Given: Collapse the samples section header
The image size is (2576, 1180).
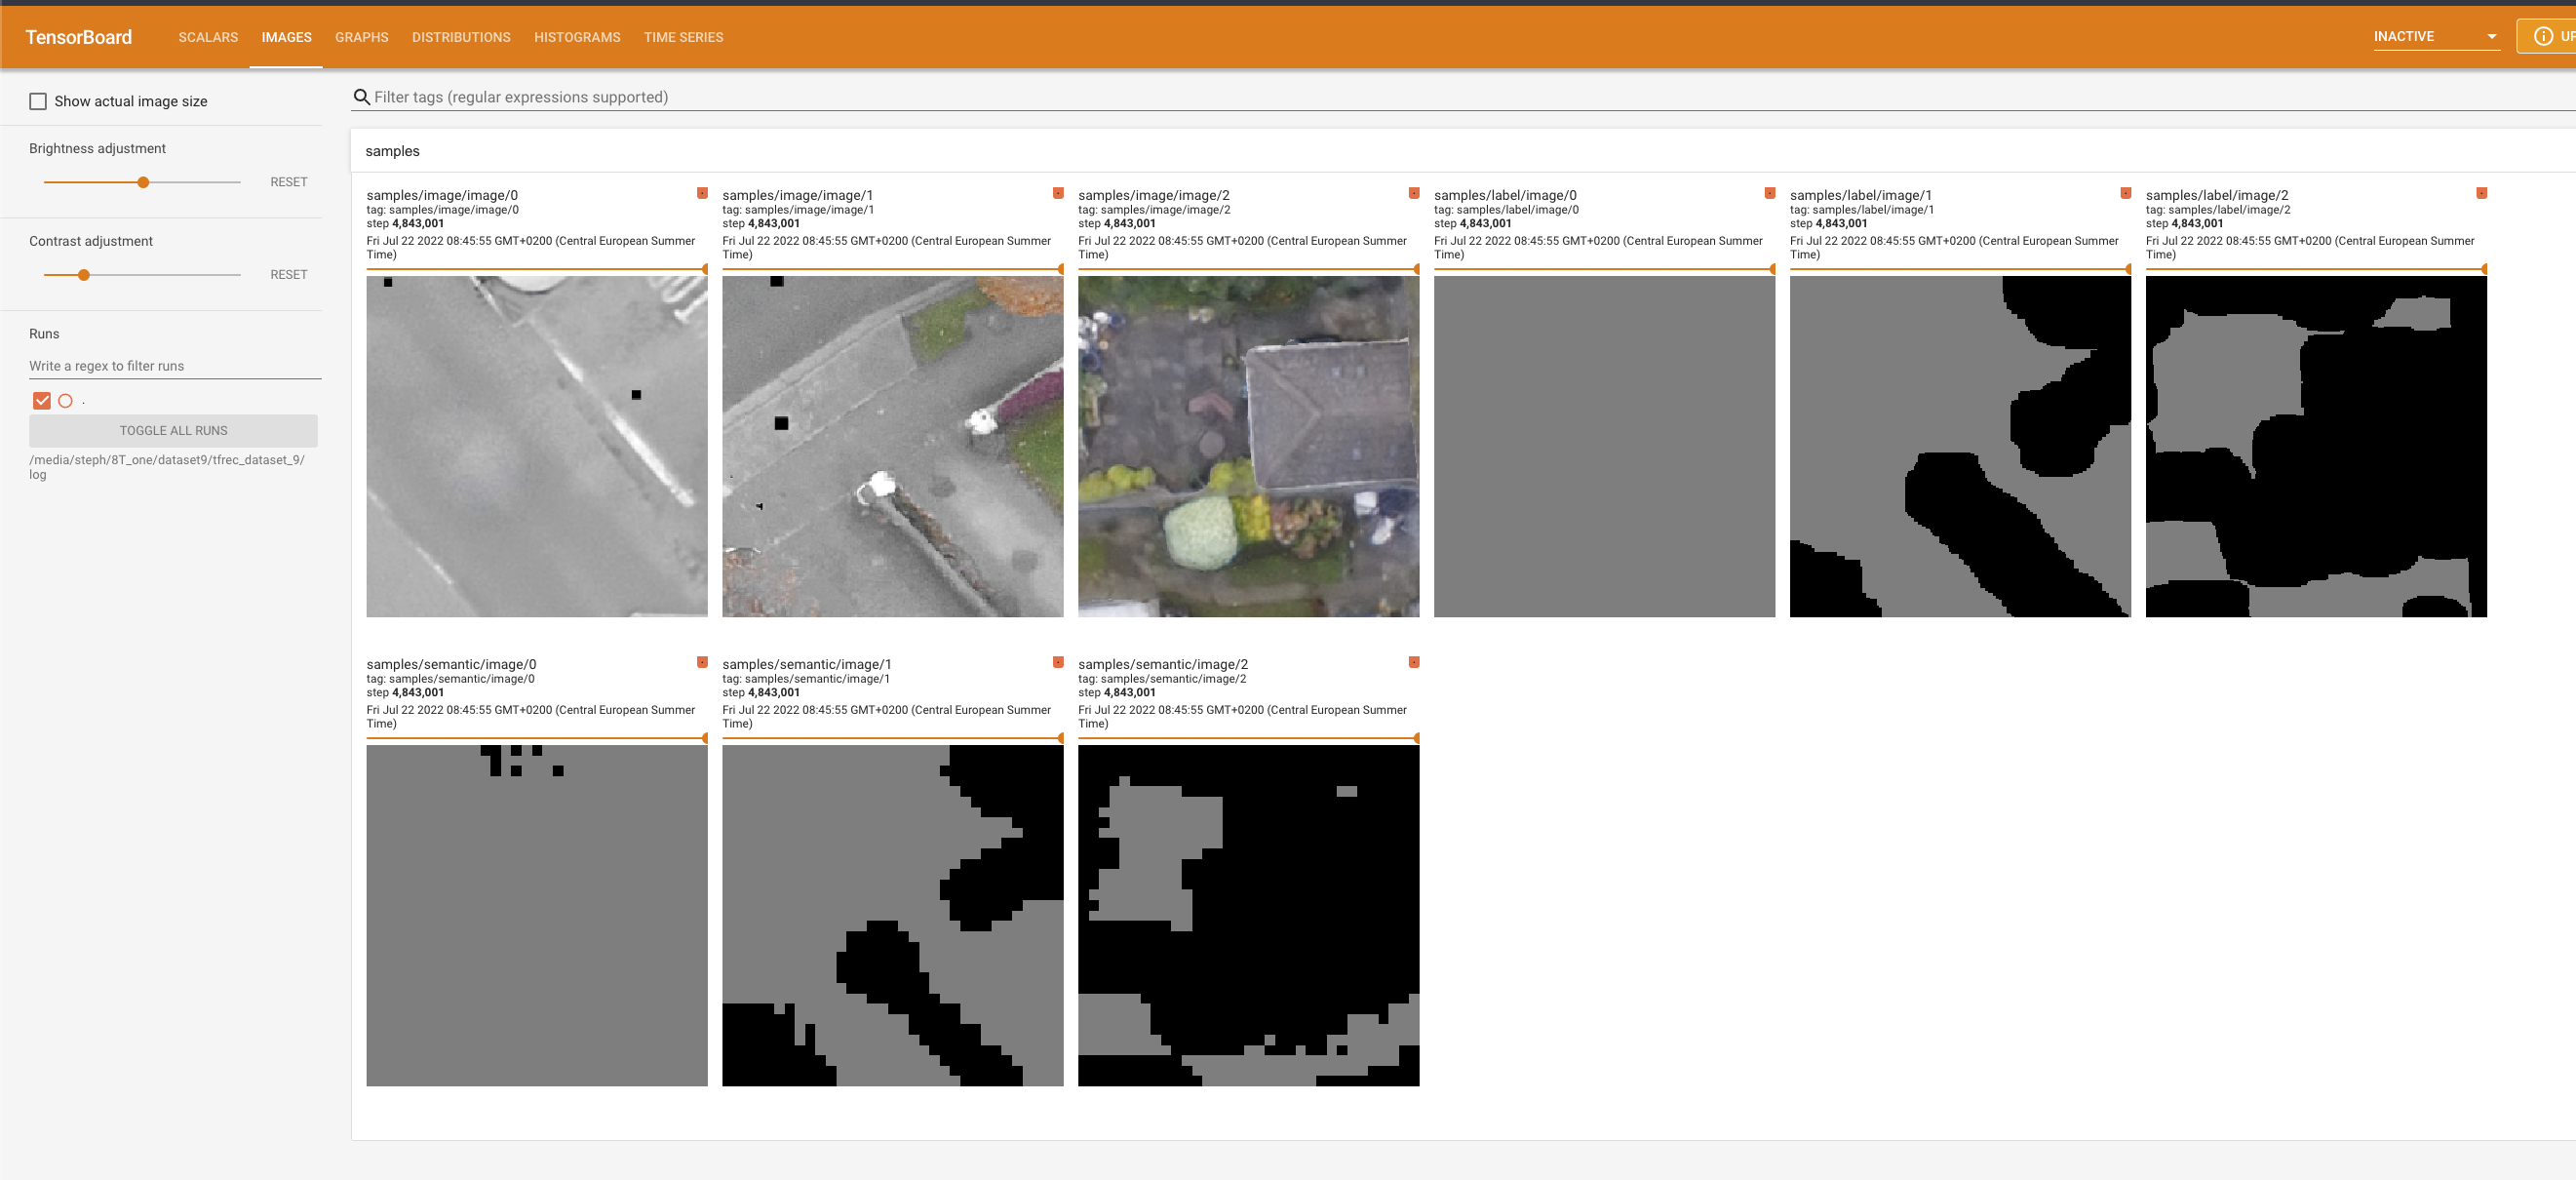Looking at the screenshot, I should pyautogui.click(x=392, y=151).
